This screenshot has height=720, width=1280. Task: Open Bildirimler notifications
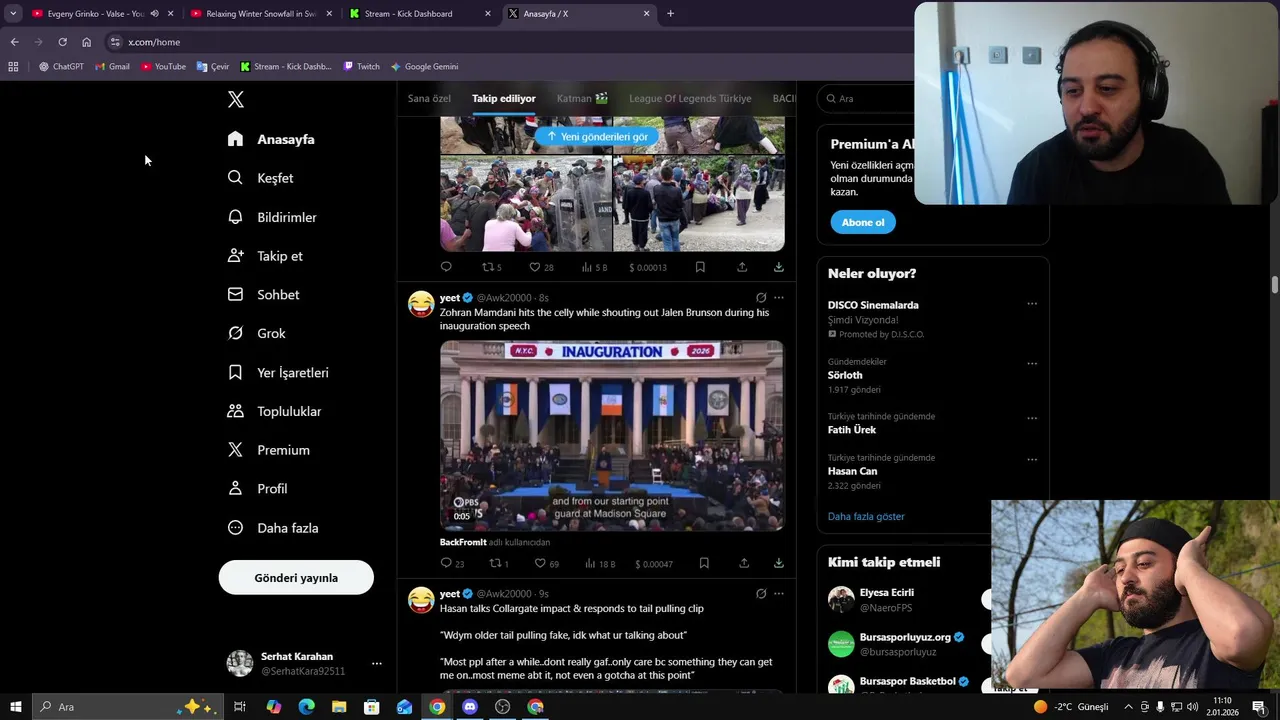pyautogui.click(x=272, y=217)
